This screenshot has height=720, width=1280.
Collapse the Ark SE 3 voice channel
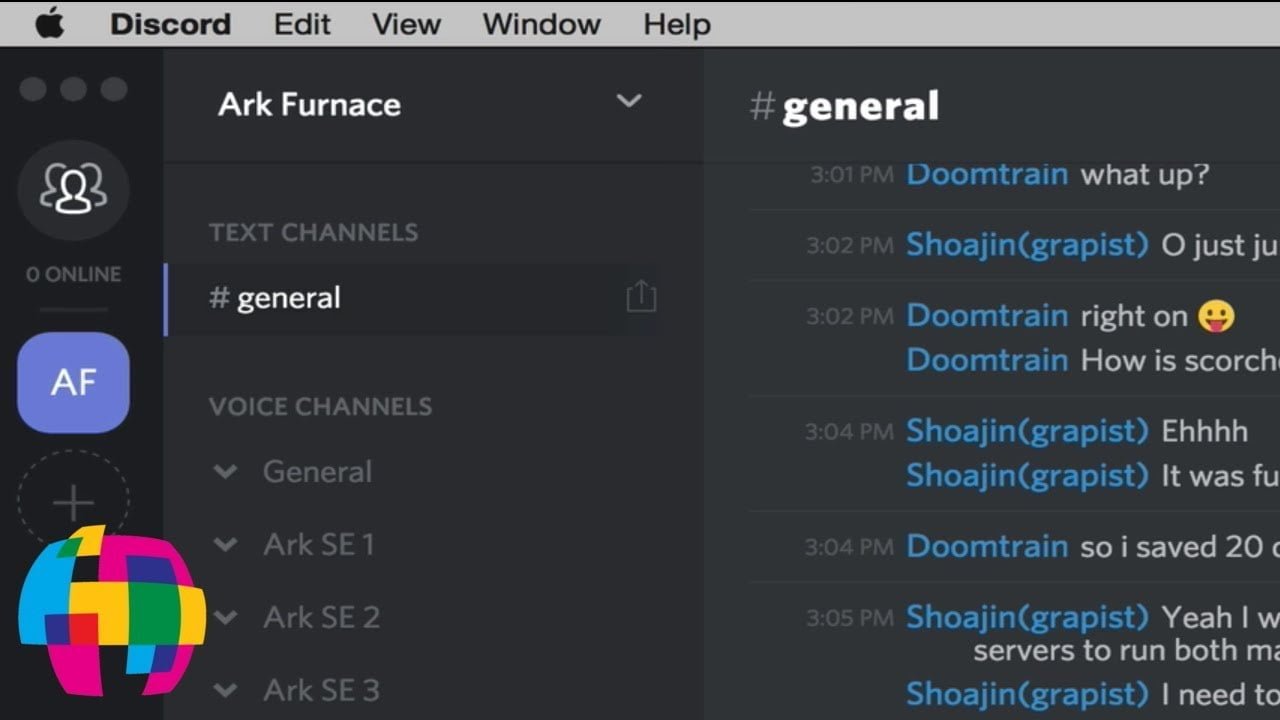tap(225, 690)
